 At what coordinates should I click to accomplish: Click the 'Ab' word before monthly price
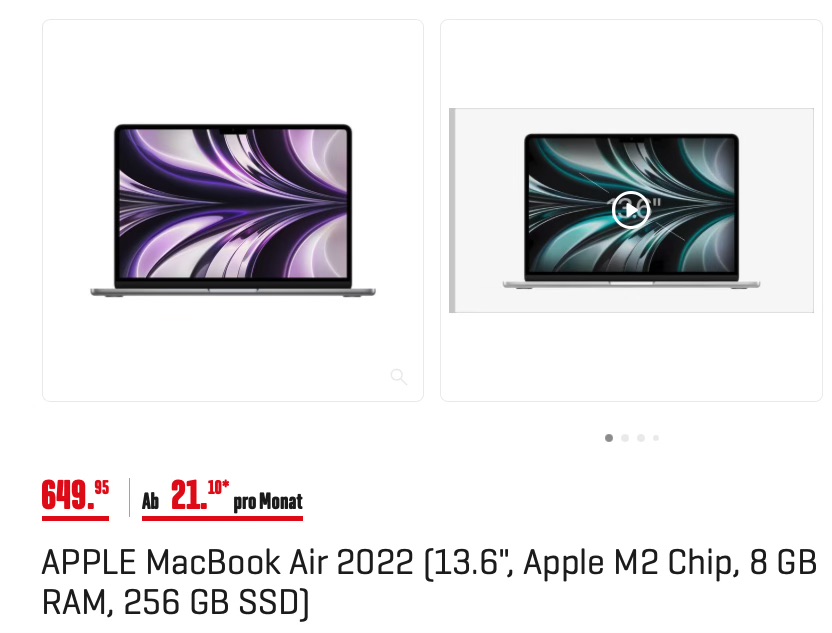150,501
